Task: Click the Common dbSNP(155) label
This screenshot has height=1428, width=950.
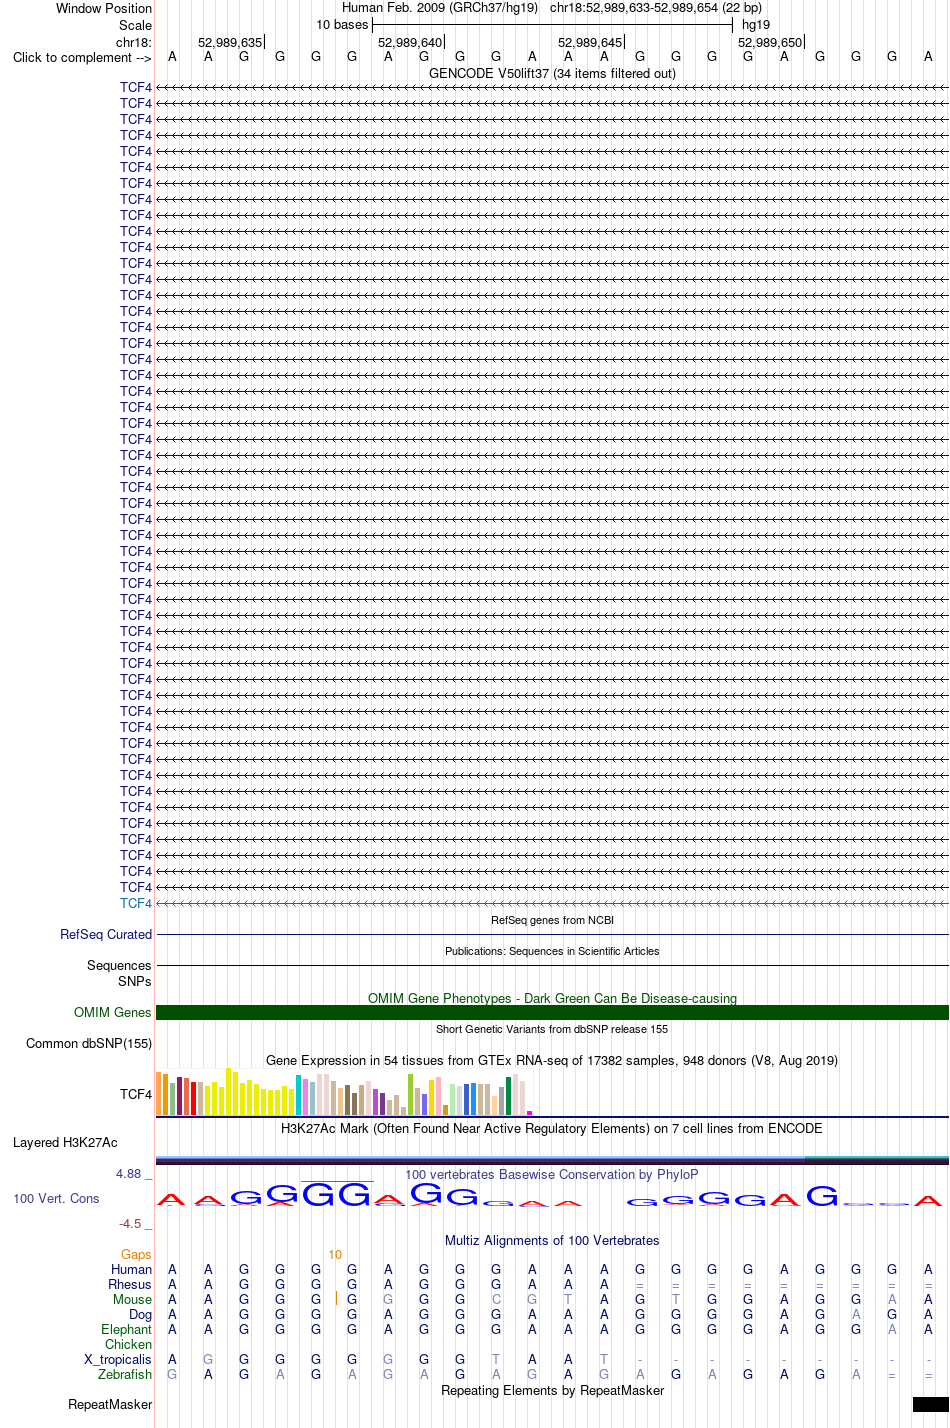Action: coord(89,1044)
